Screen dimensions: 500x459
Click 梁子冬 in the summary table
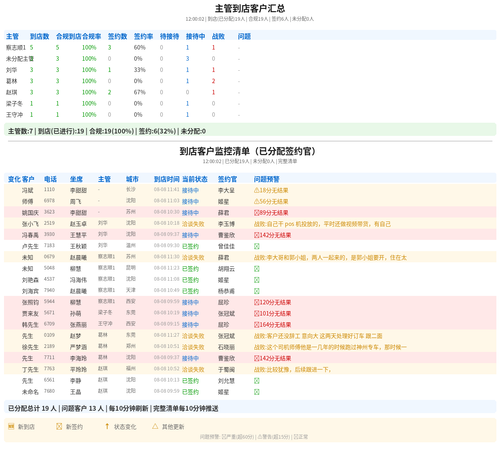coord(14,104)
